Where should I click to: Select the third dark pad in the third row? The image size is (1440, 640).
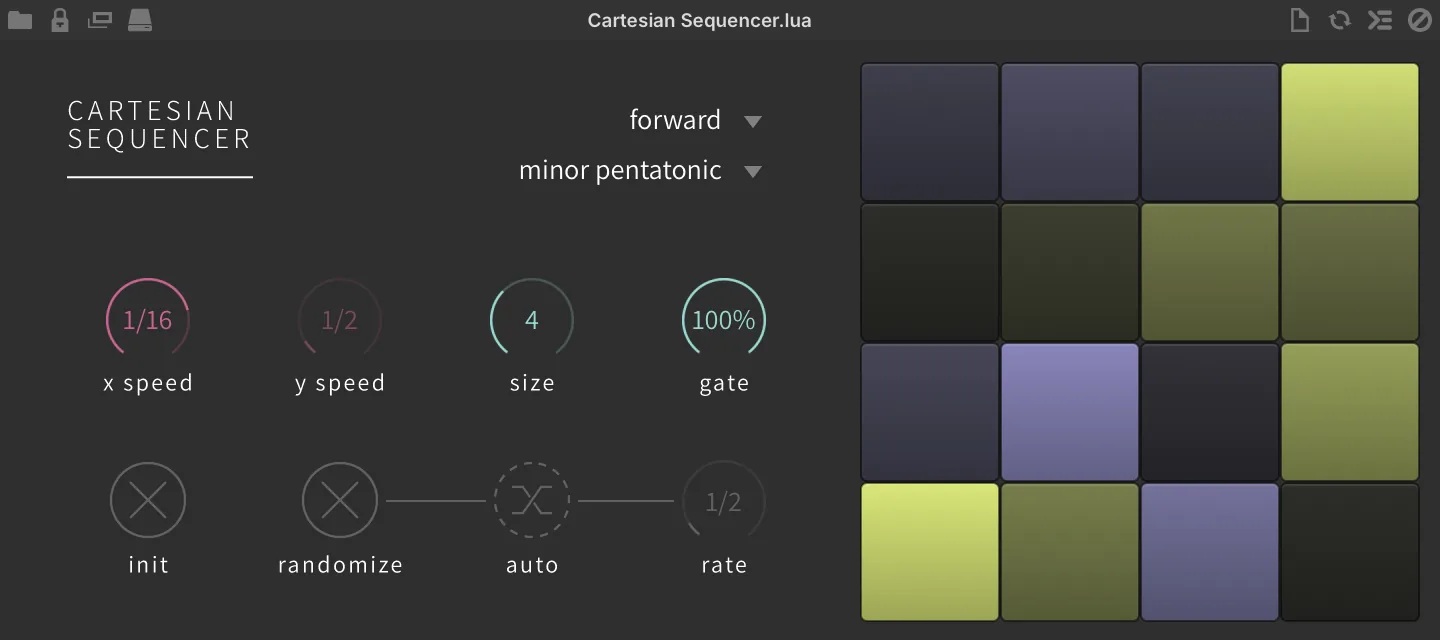click(x=1210, y=412)
